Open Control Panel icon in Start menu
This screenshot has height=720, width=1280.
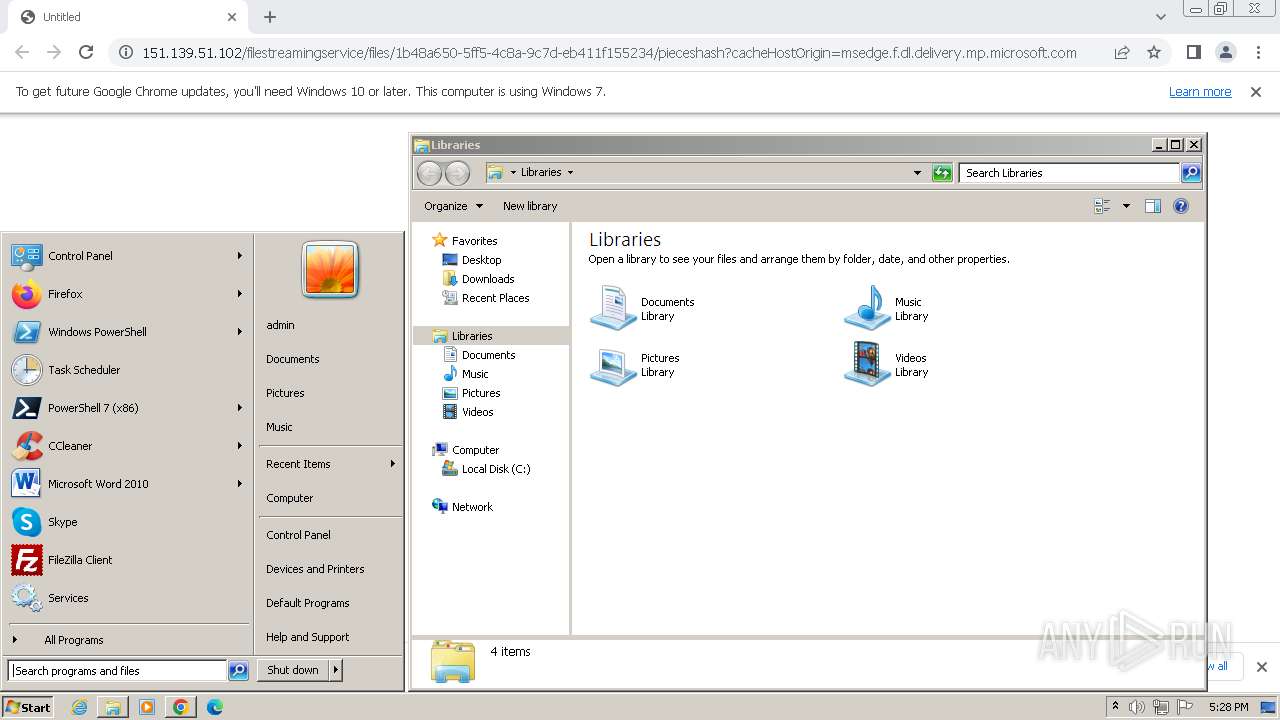pyautogui.click(x=26, y=256)
